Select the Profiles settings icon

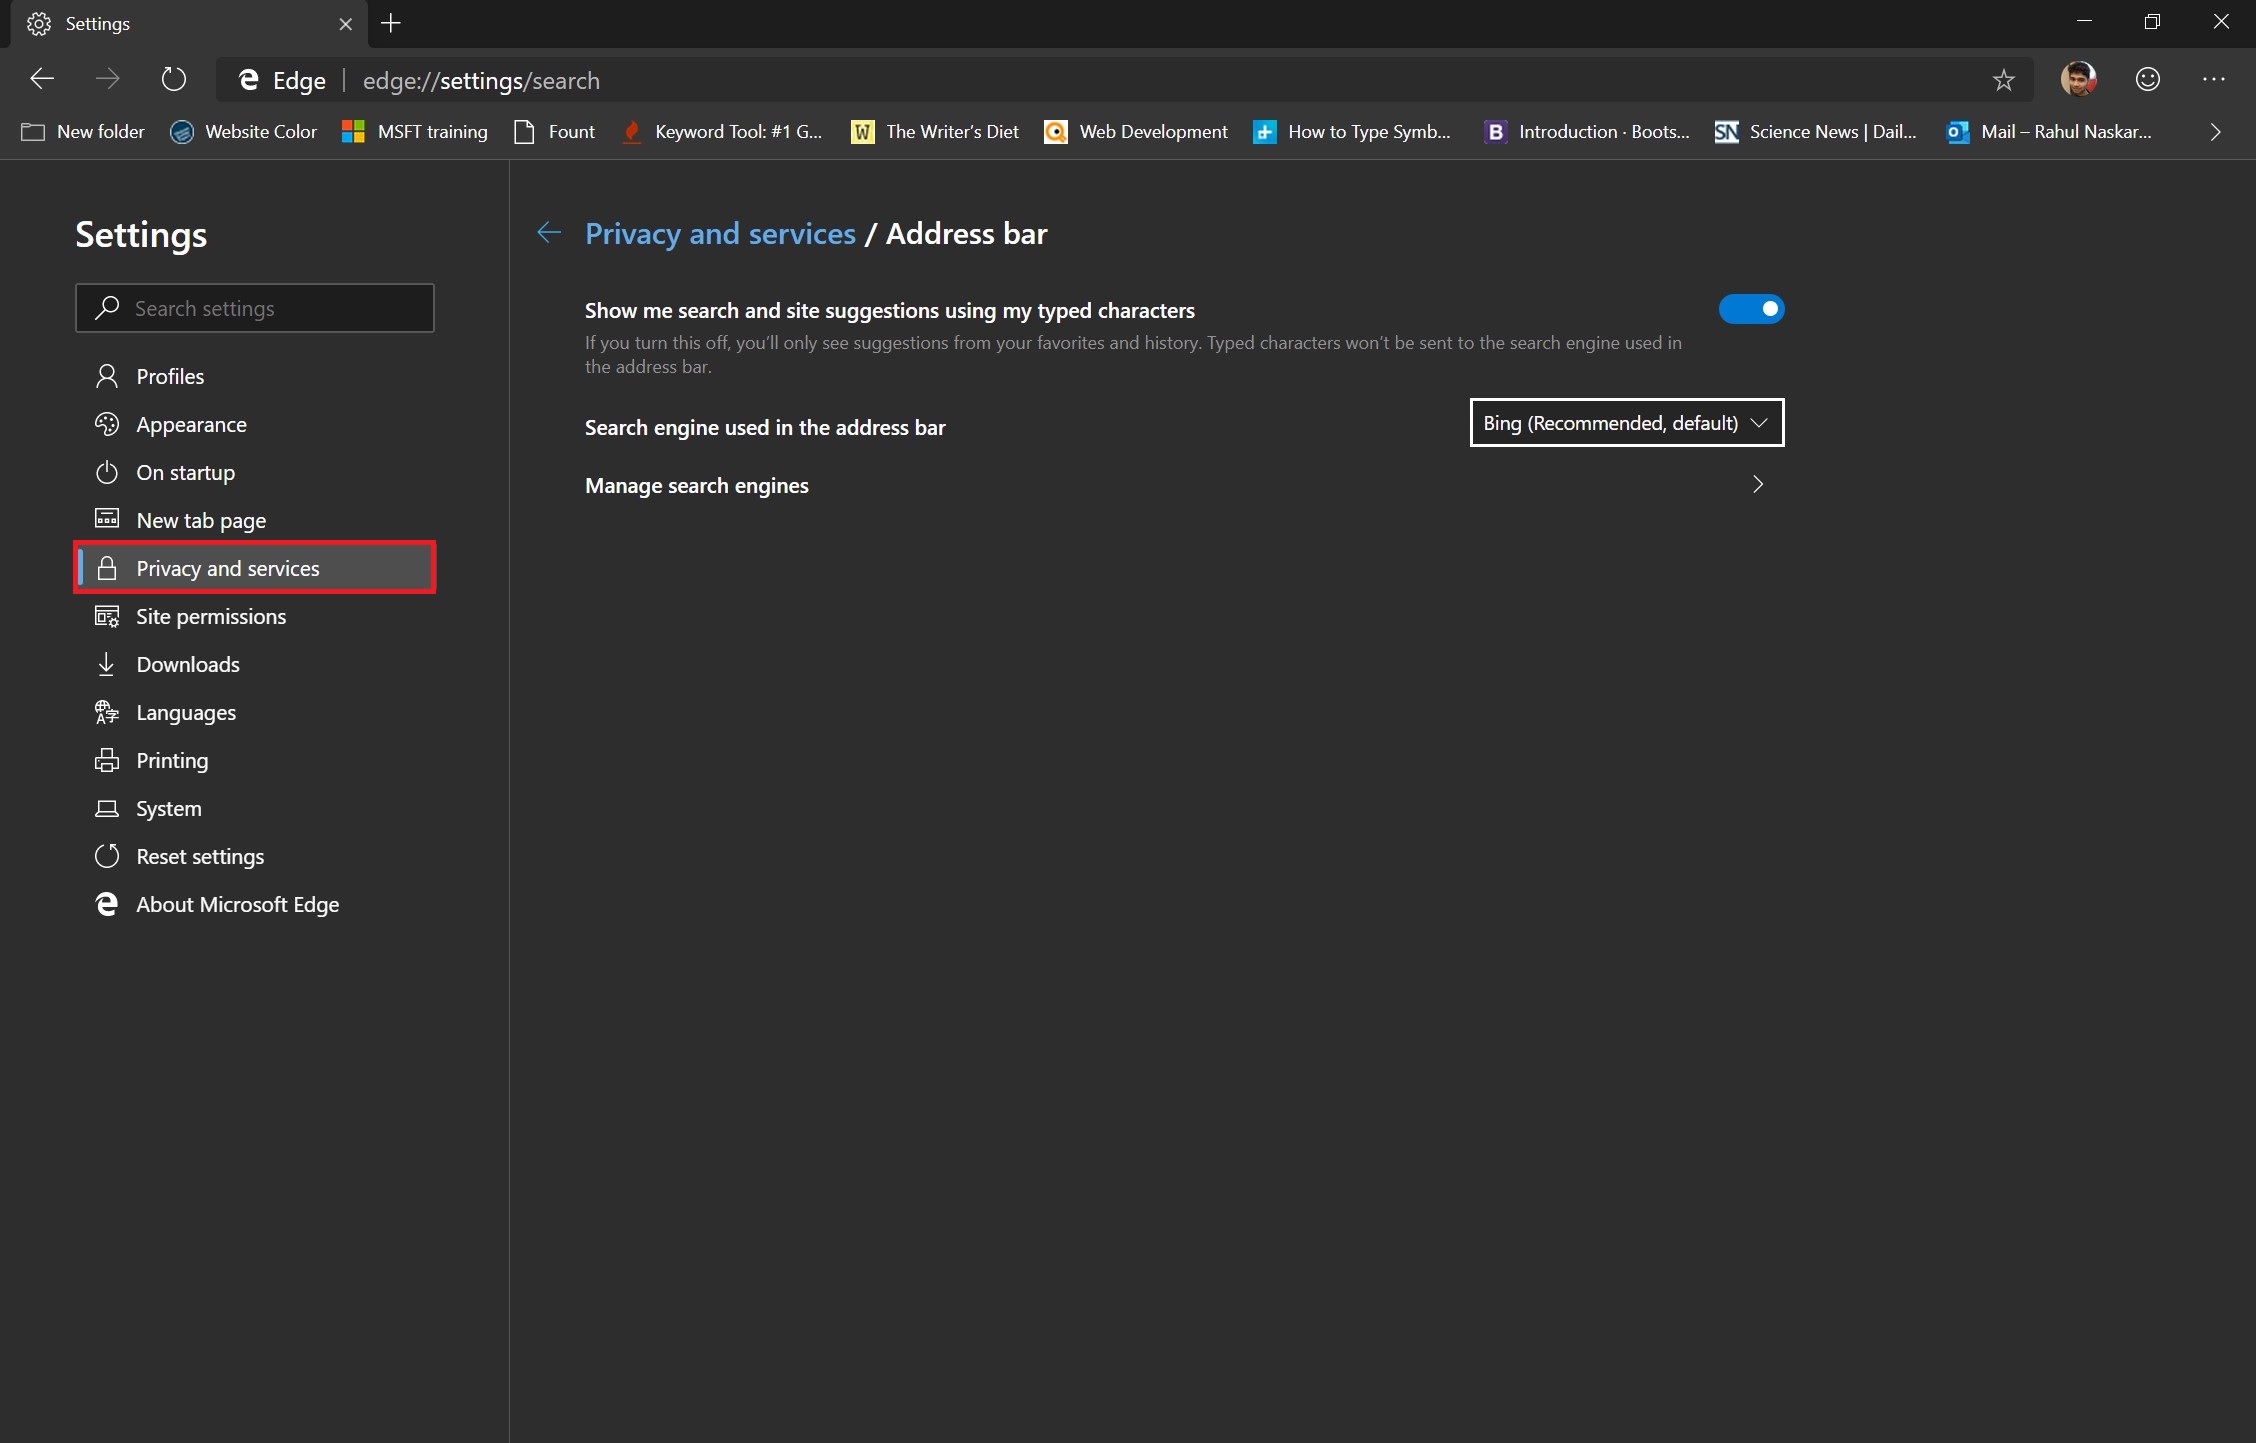(107, 376)
